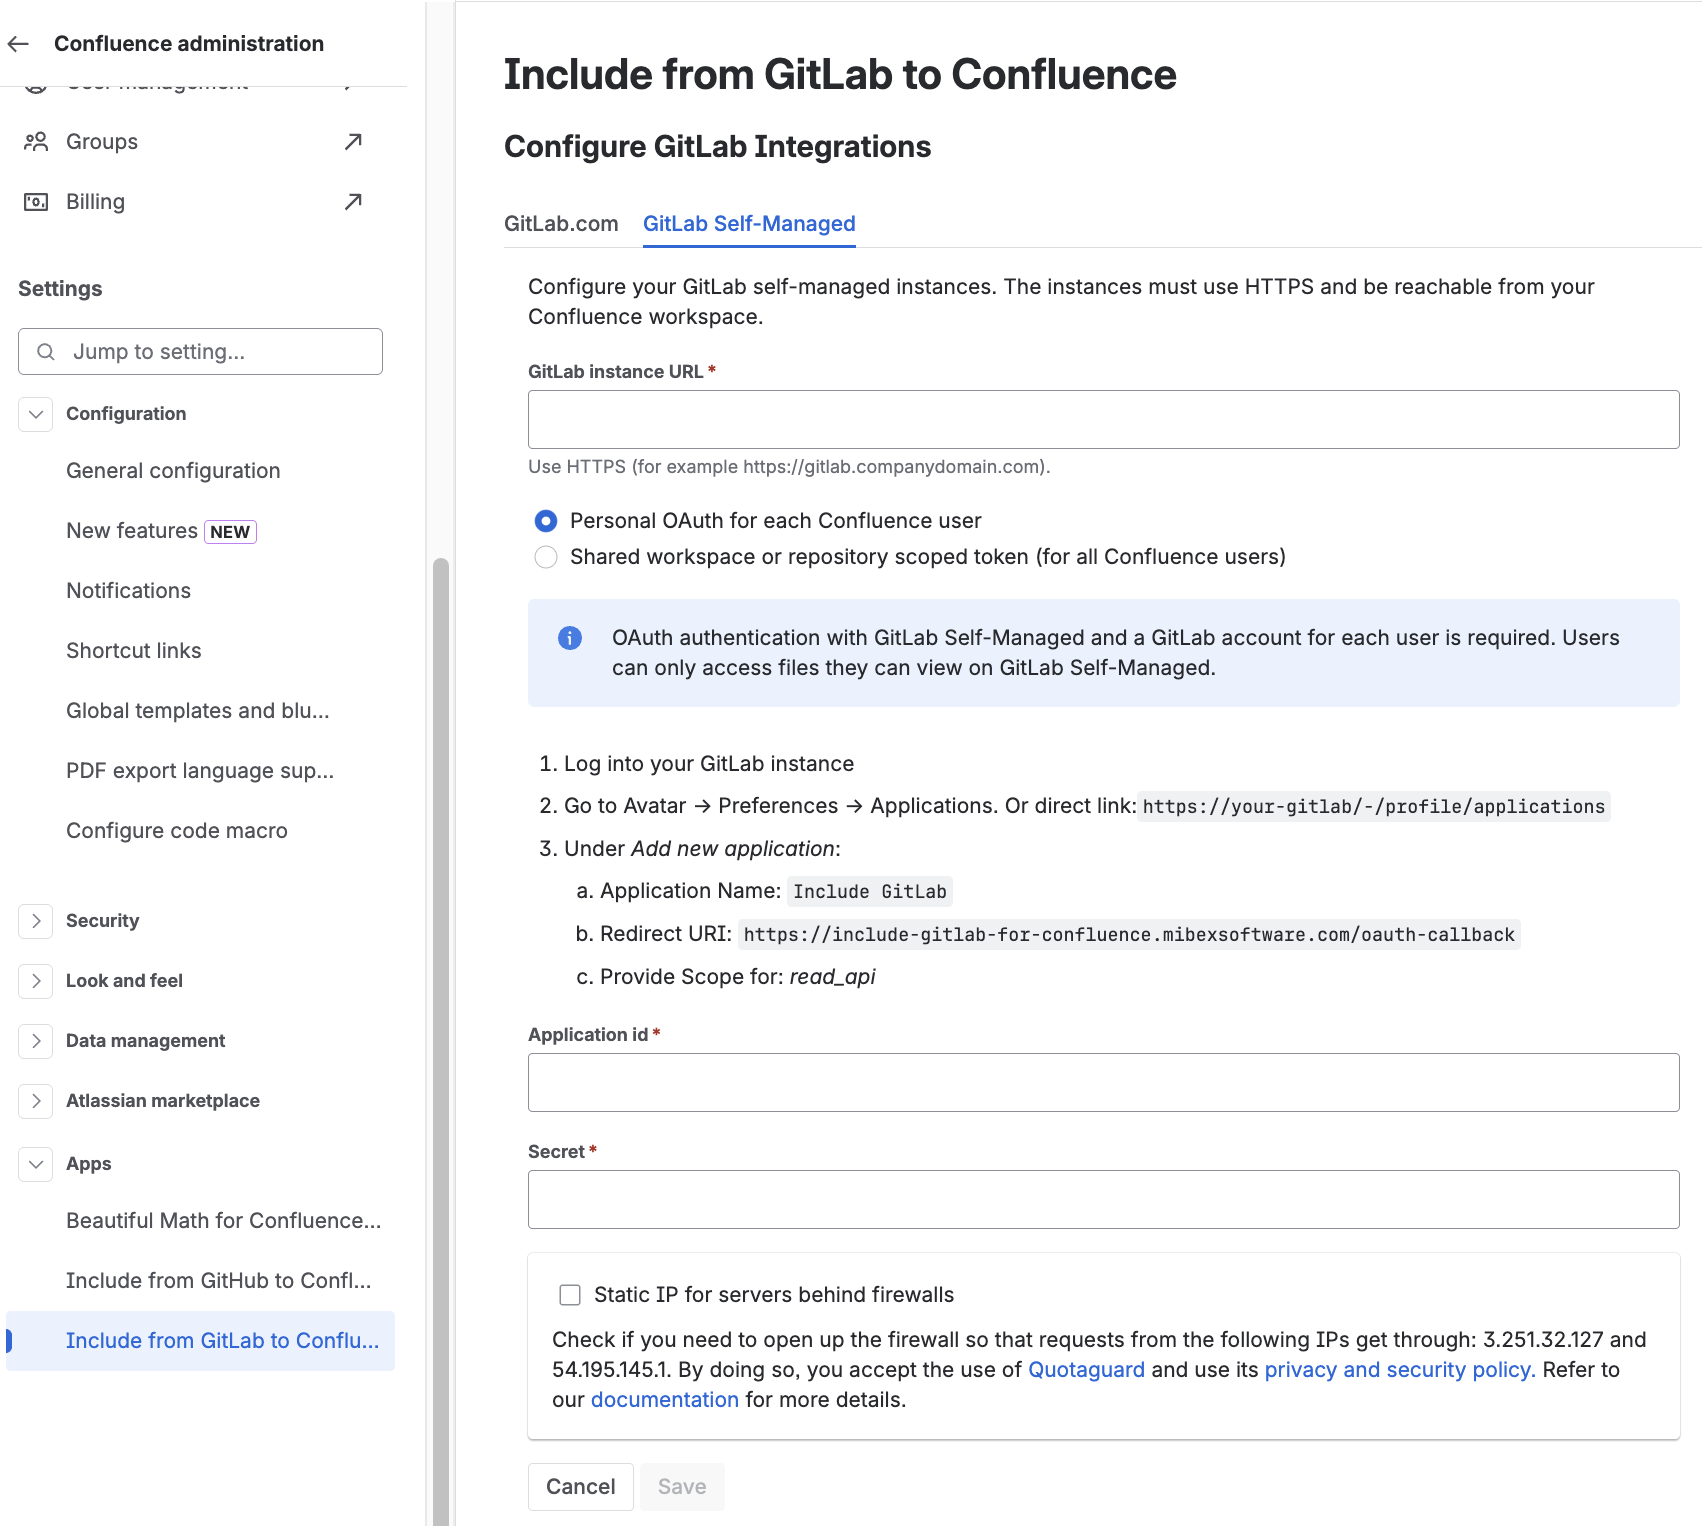Click the external link arrow next to Billing
Image resolution: width=1702 pixels, height=1526 pixels.
click(352, 201)
